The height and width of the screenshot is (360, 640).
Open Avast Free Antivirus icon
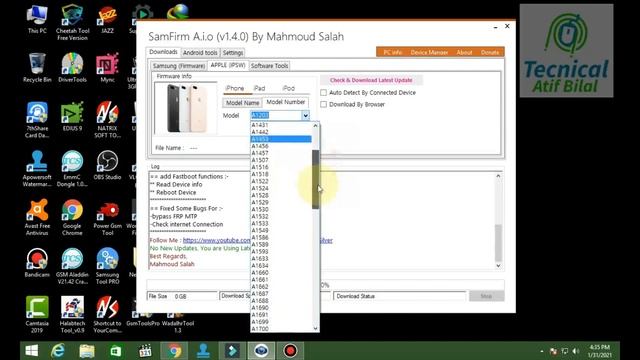pyautogui.click(x=37, y=217)
